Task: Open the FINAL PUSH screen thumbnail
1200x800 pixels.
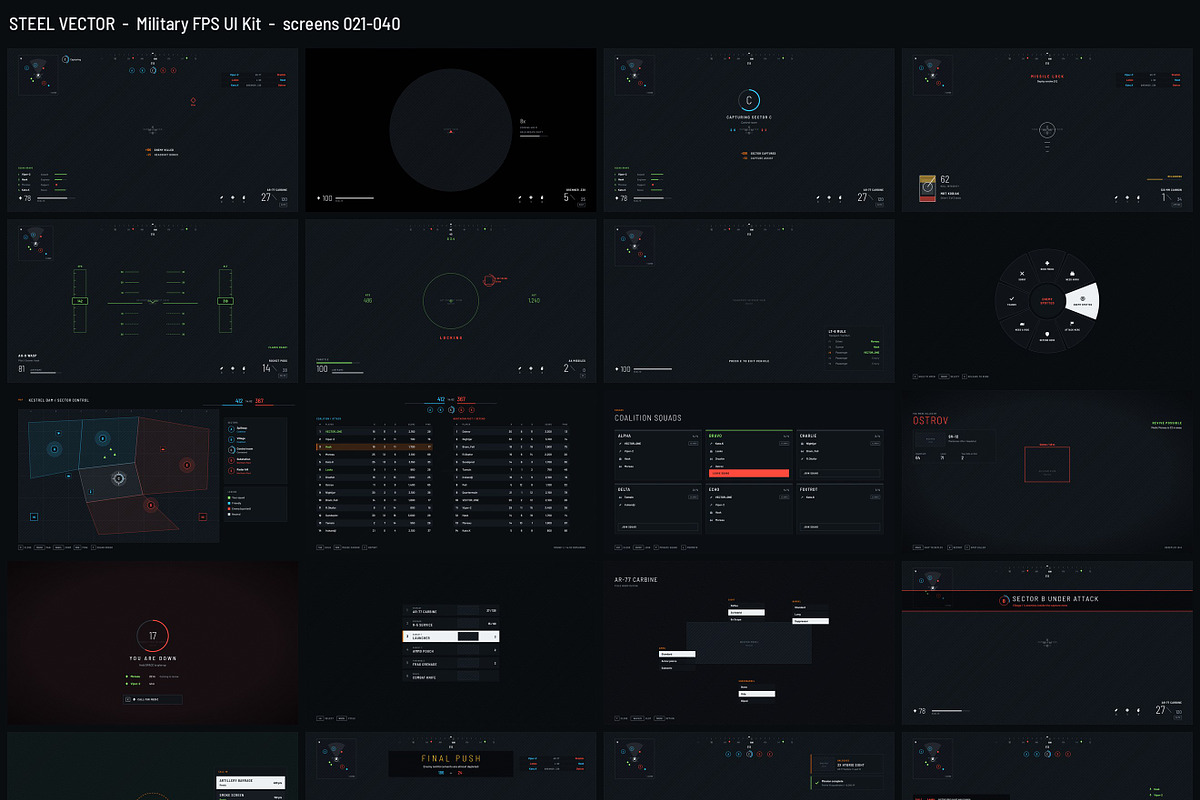Action: coord(451,767)
